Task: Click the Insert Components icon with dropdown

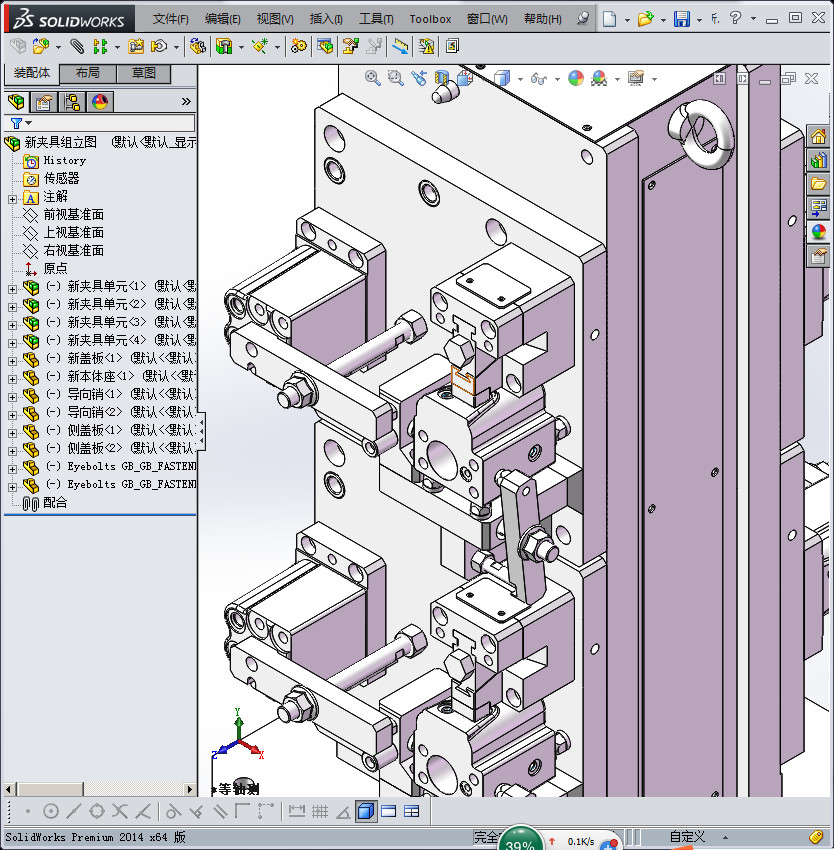Action: pos(41,47)
